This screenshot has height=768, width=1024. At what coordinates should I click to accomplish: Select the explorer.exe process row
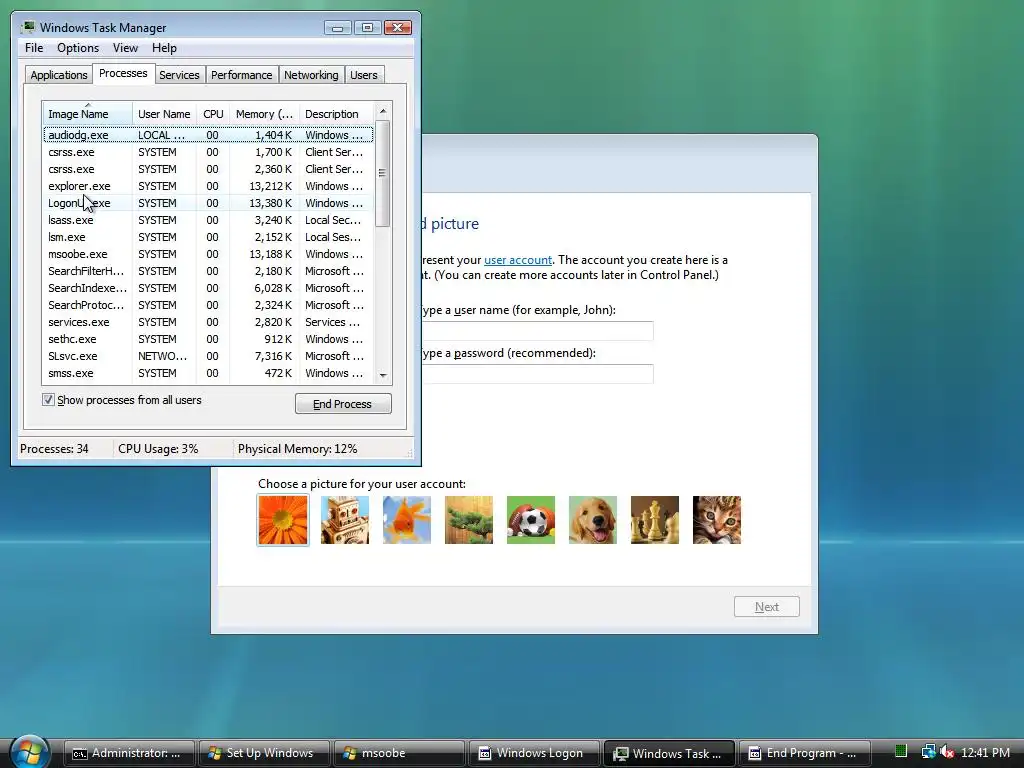[x=208, y=186]
